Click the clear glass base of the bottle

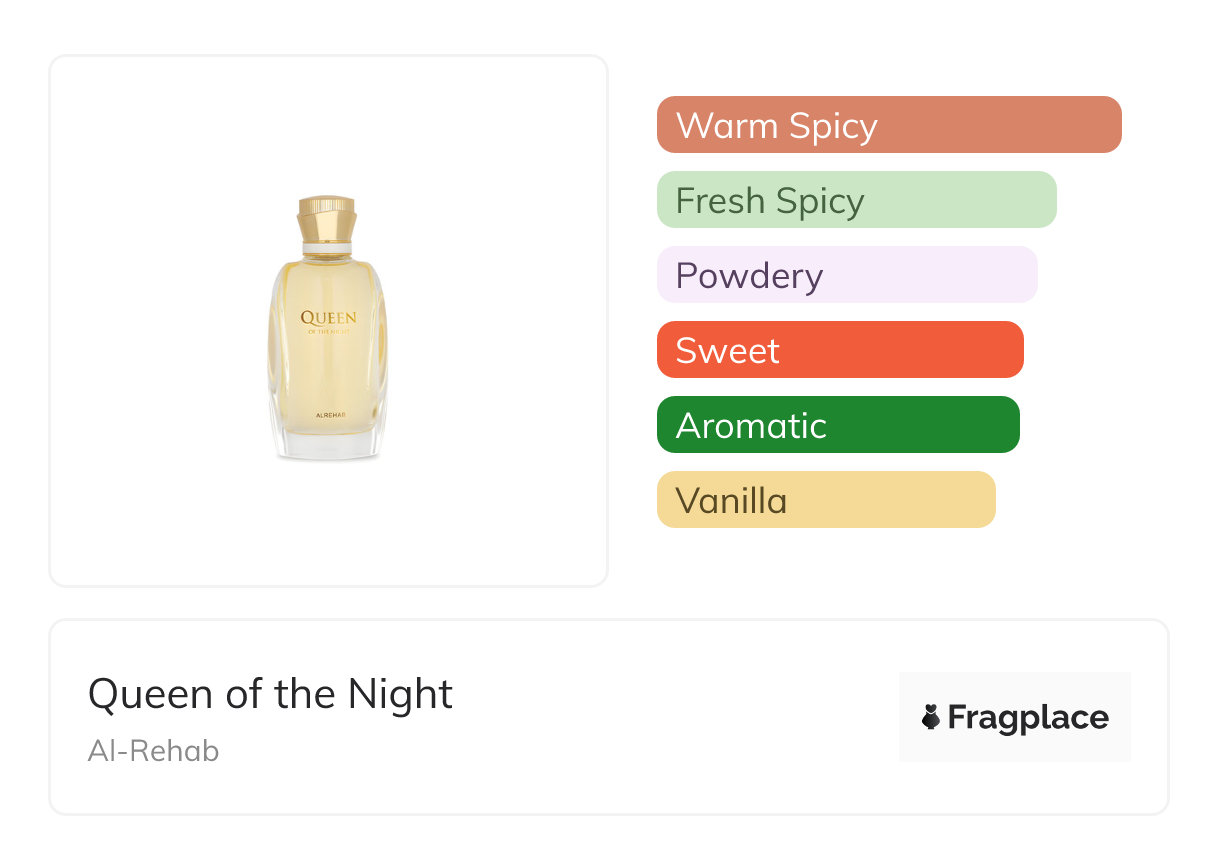[329, 445]
